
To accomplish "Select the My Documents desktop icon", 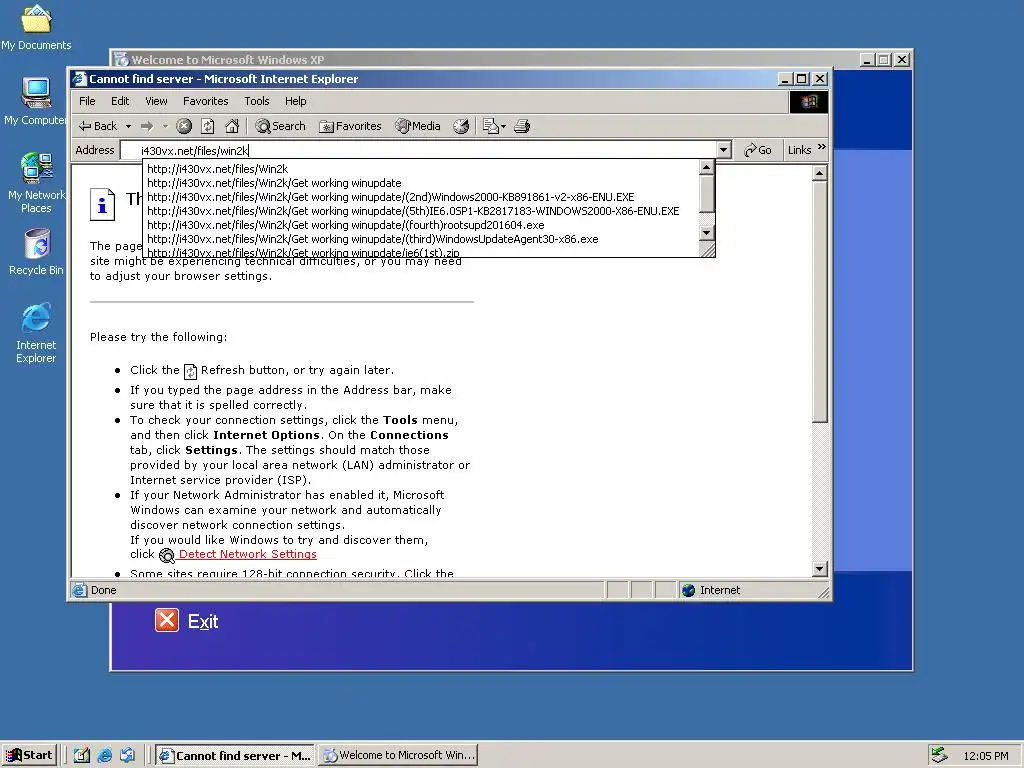I will (x=36, y=27).
